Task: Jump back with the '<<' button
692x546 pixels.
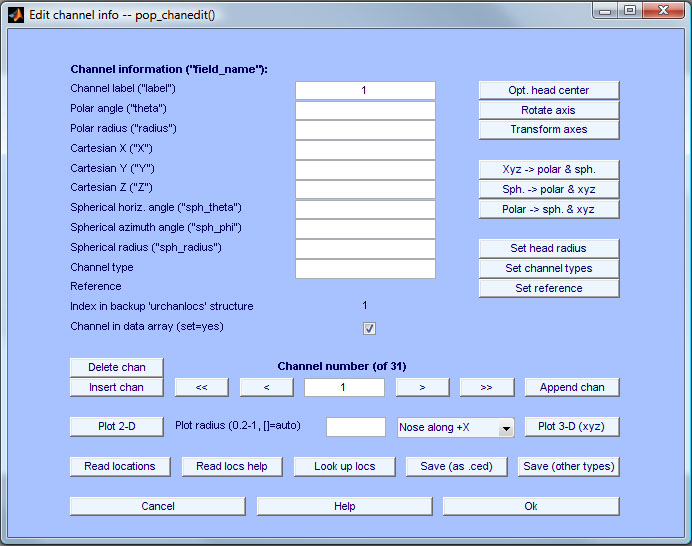Action: (x=201, y=387)
